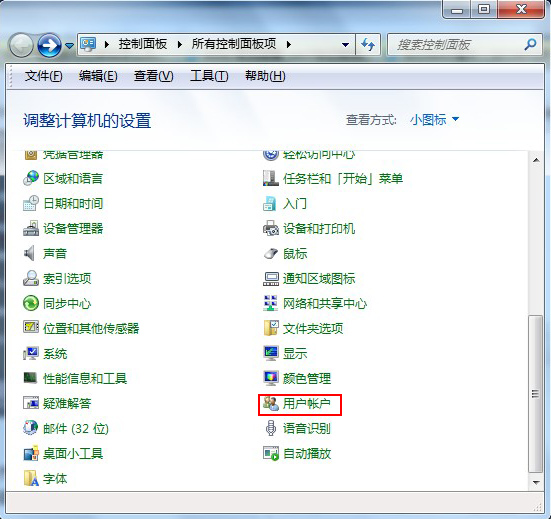This screenshot has width=551, height=519.
Task: Open the 鼠标 mouse icon
Action: pyautogui.click(x=271, y=253)
